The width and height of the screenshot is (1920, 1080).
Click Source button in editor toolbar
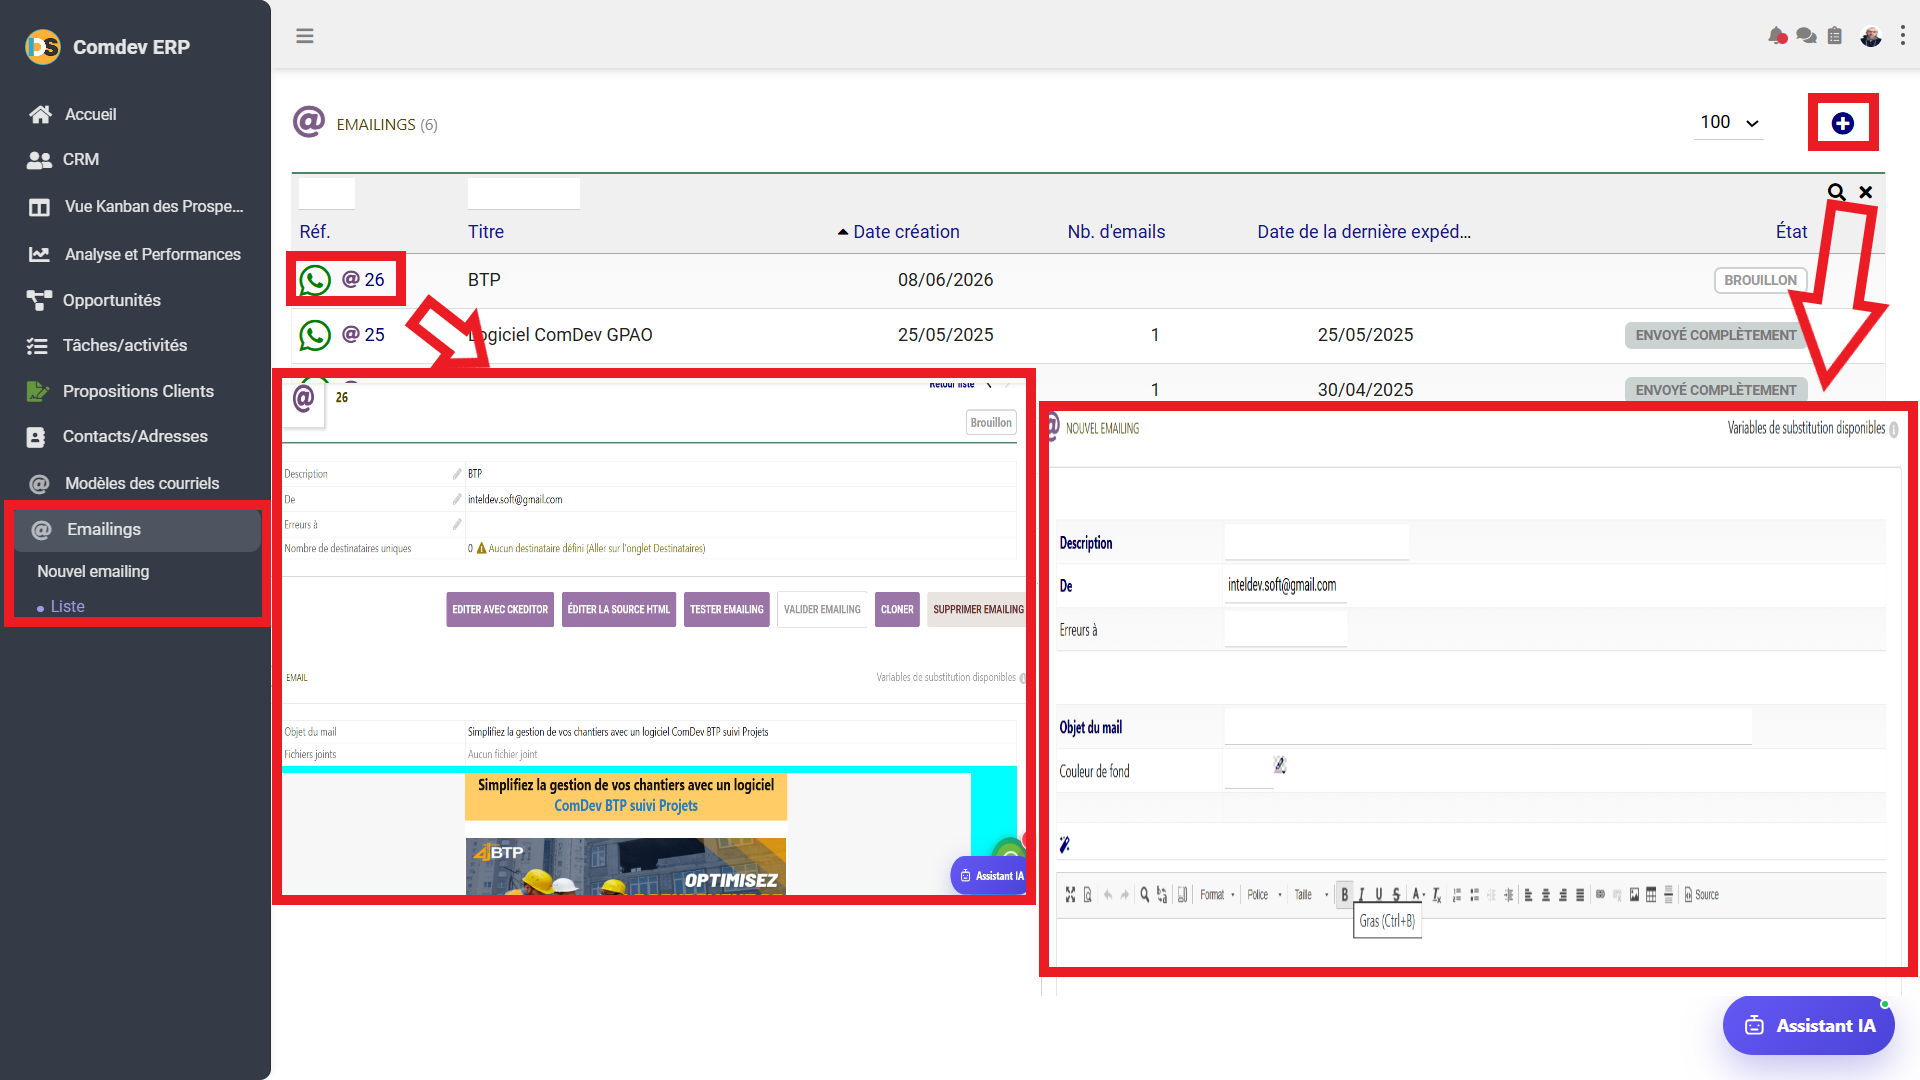click(x=1702, y=895)
